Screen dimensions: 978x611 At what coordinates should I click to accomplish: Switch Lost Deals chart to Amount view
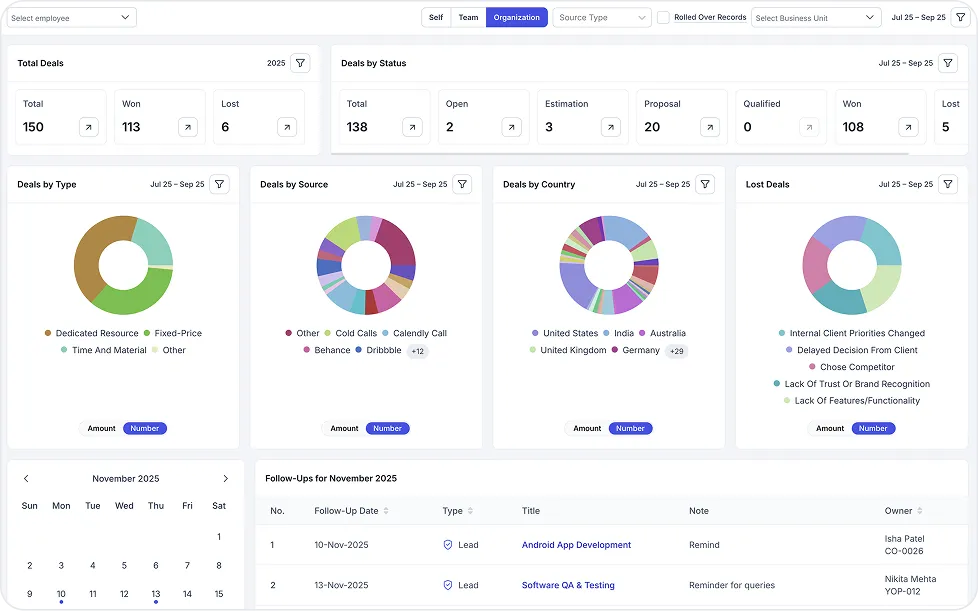828,428
